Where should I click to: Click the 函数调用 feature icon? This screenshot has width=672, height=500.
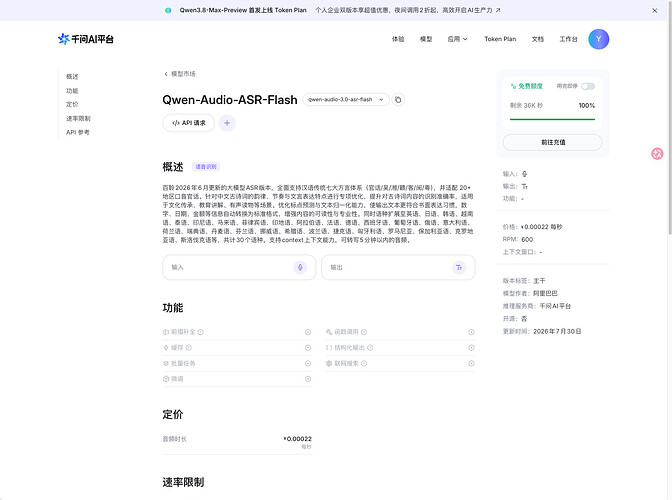coord(329,332)
